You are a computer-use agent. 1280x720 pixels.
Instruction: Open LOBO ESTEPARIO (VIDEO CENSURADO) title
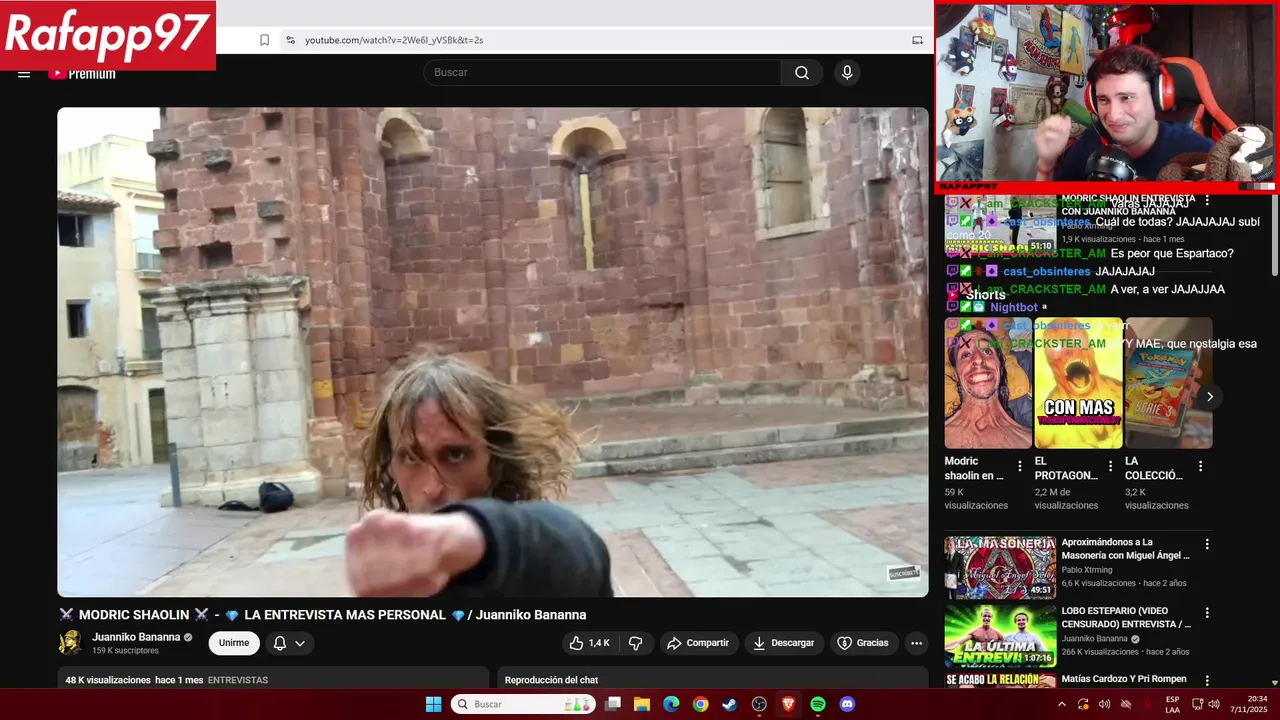point(1126,617)
